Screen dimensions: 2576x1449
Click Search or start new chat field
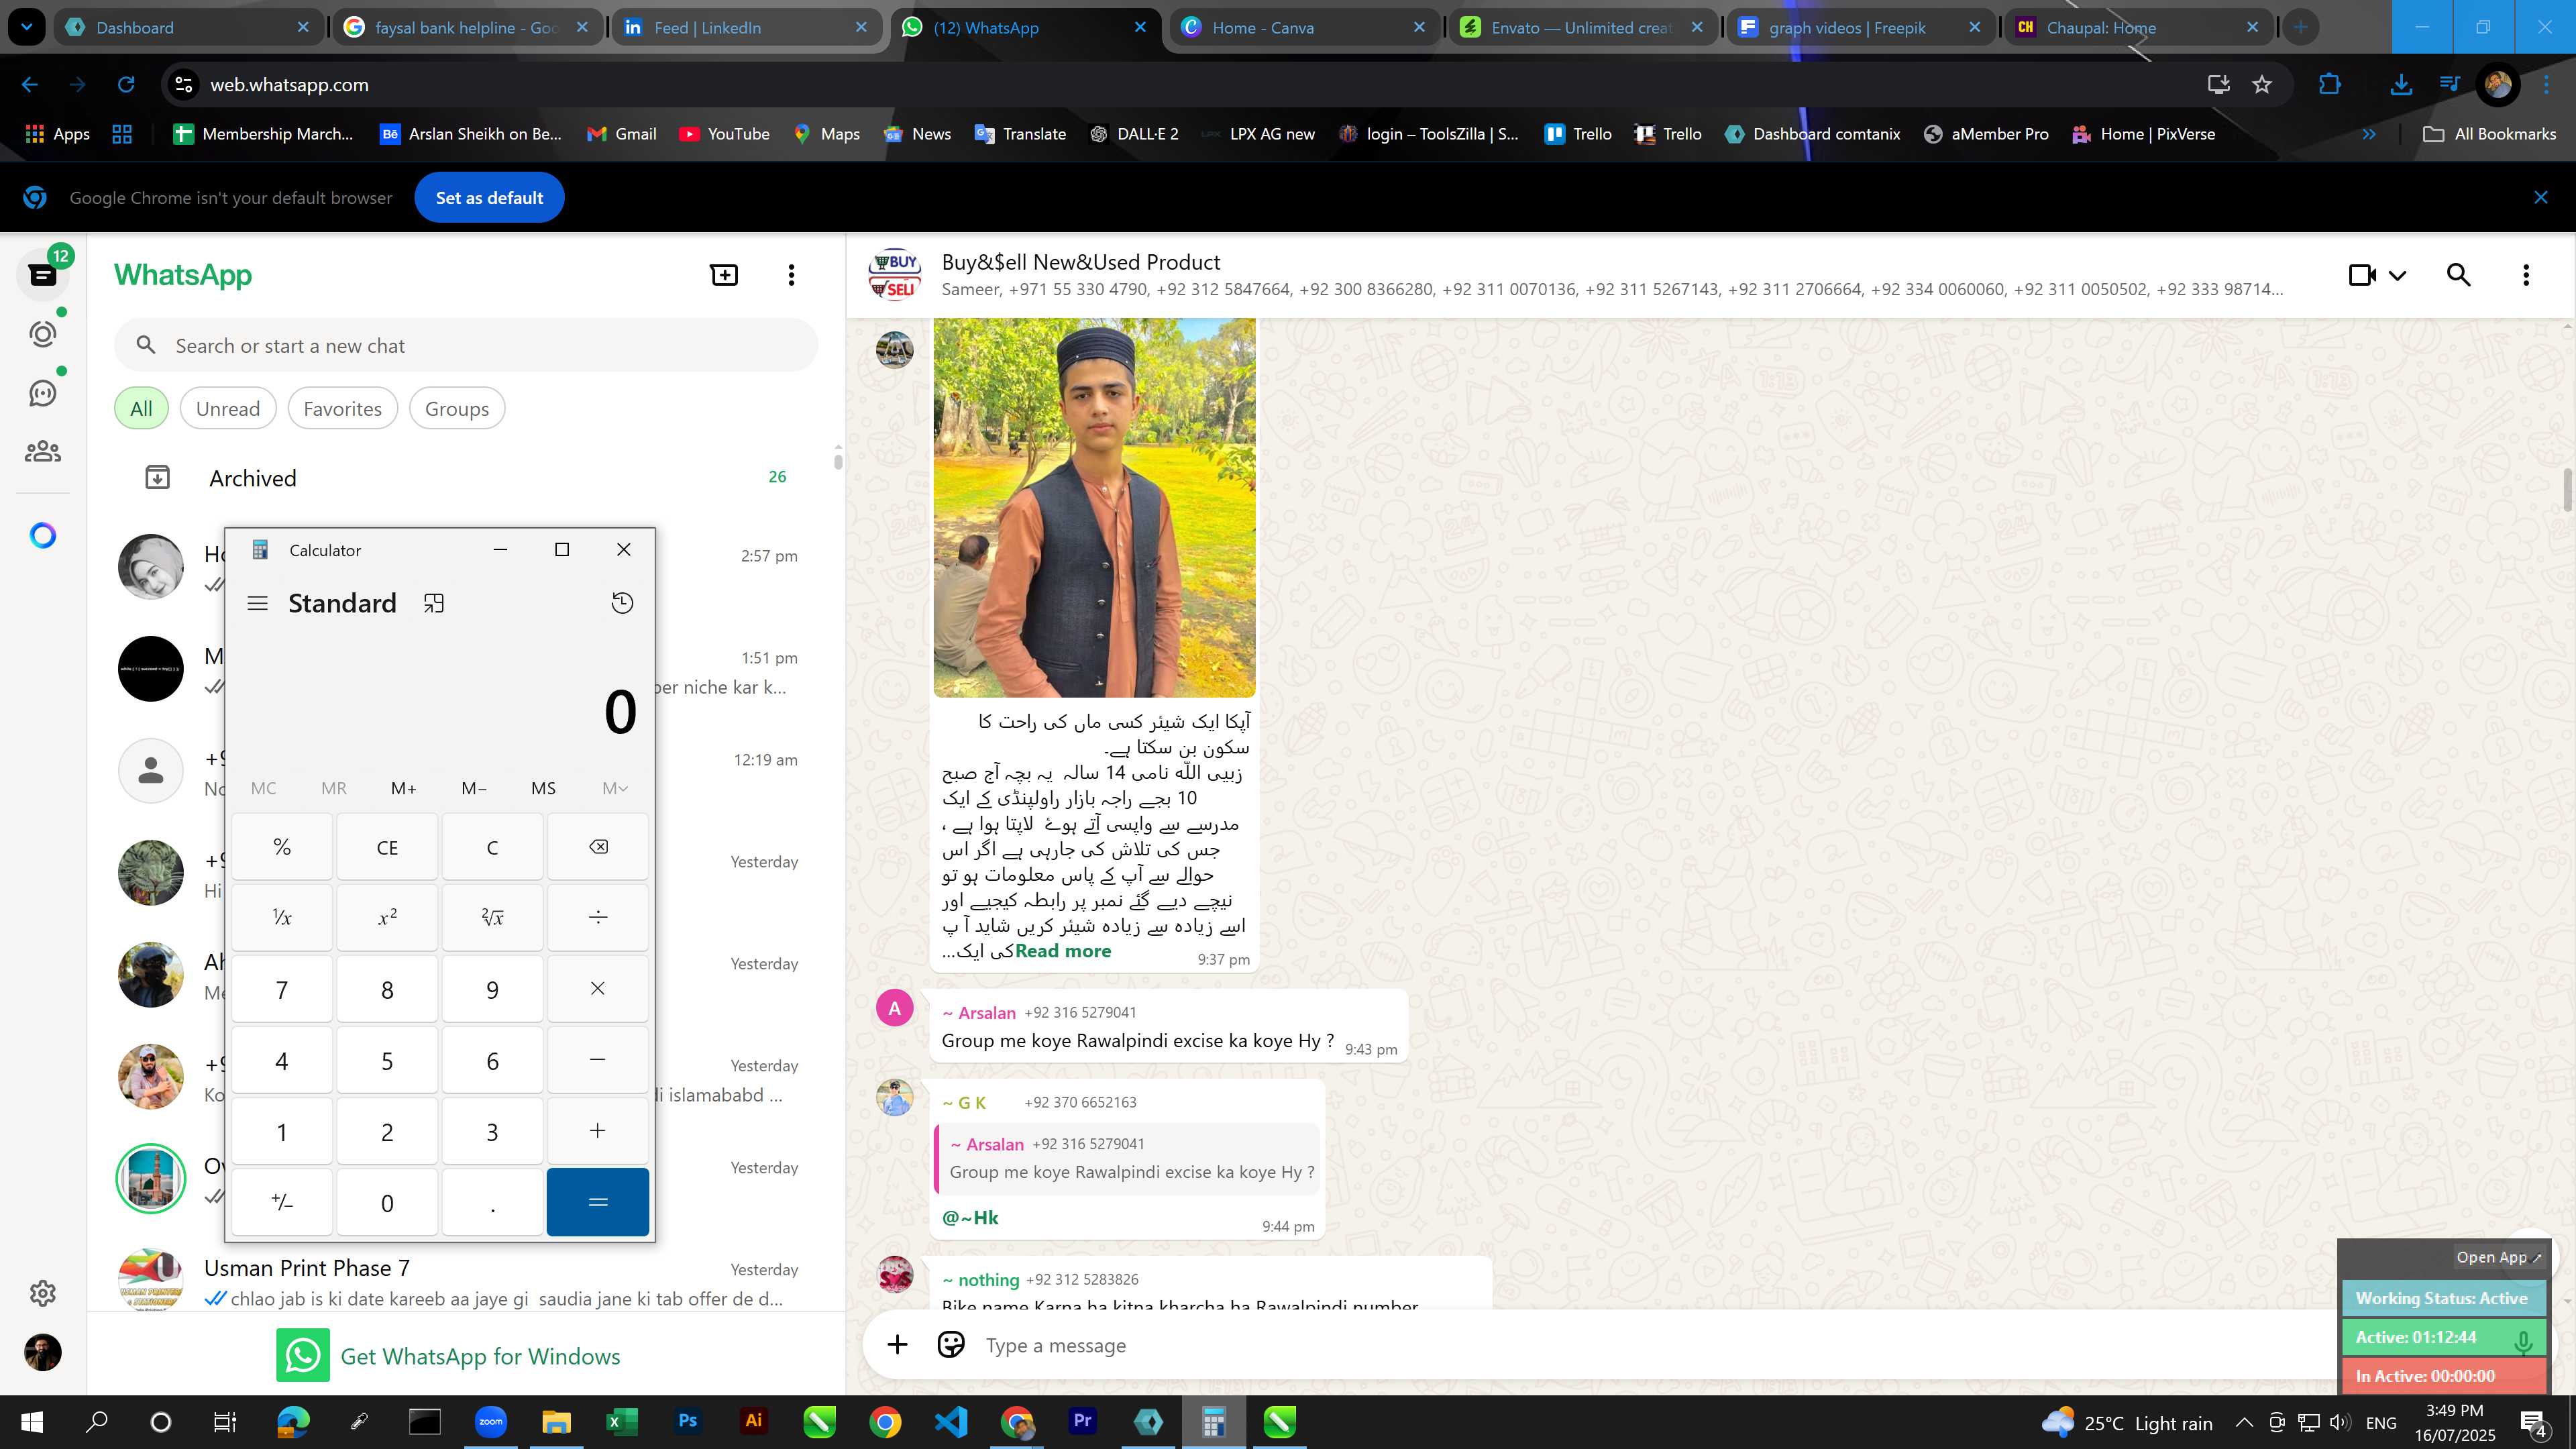tap(466, 346)
